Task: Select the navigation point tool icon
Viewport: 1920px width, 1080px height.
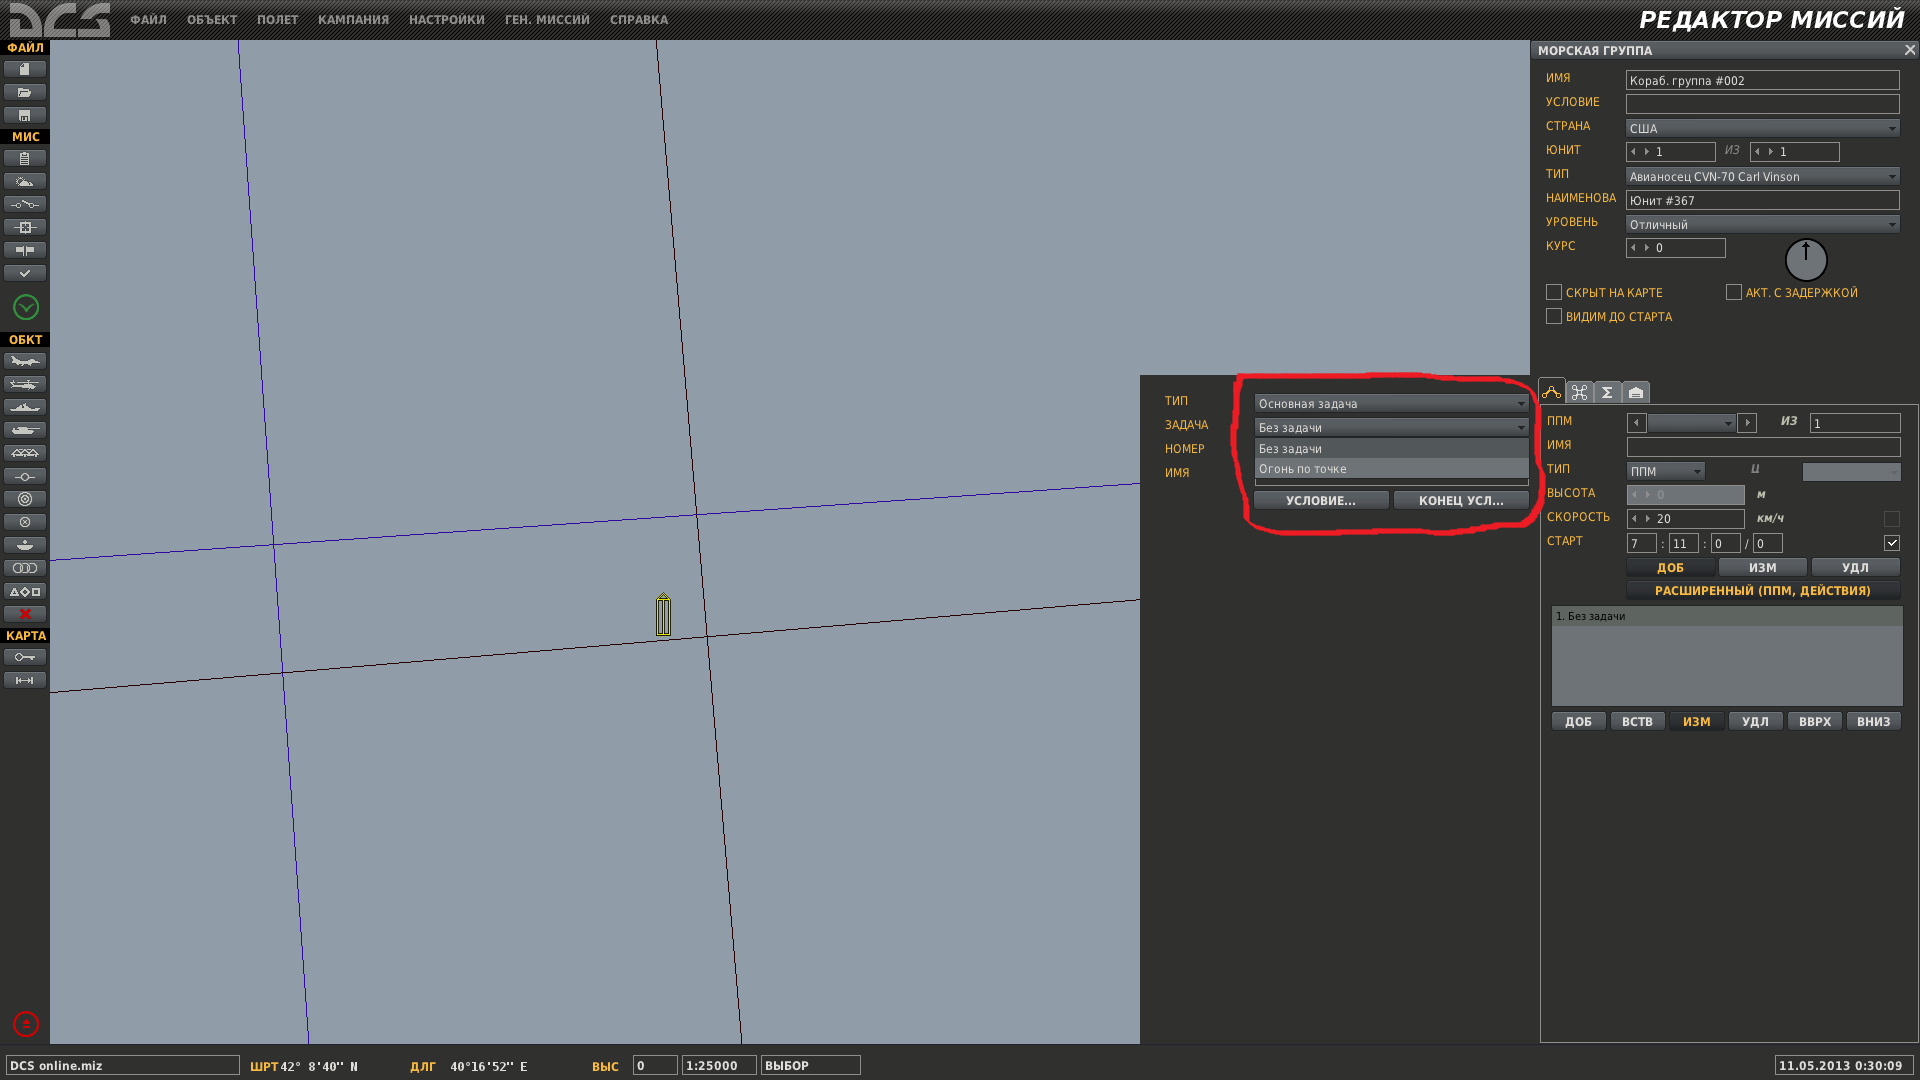Action: tap(25, 476)
